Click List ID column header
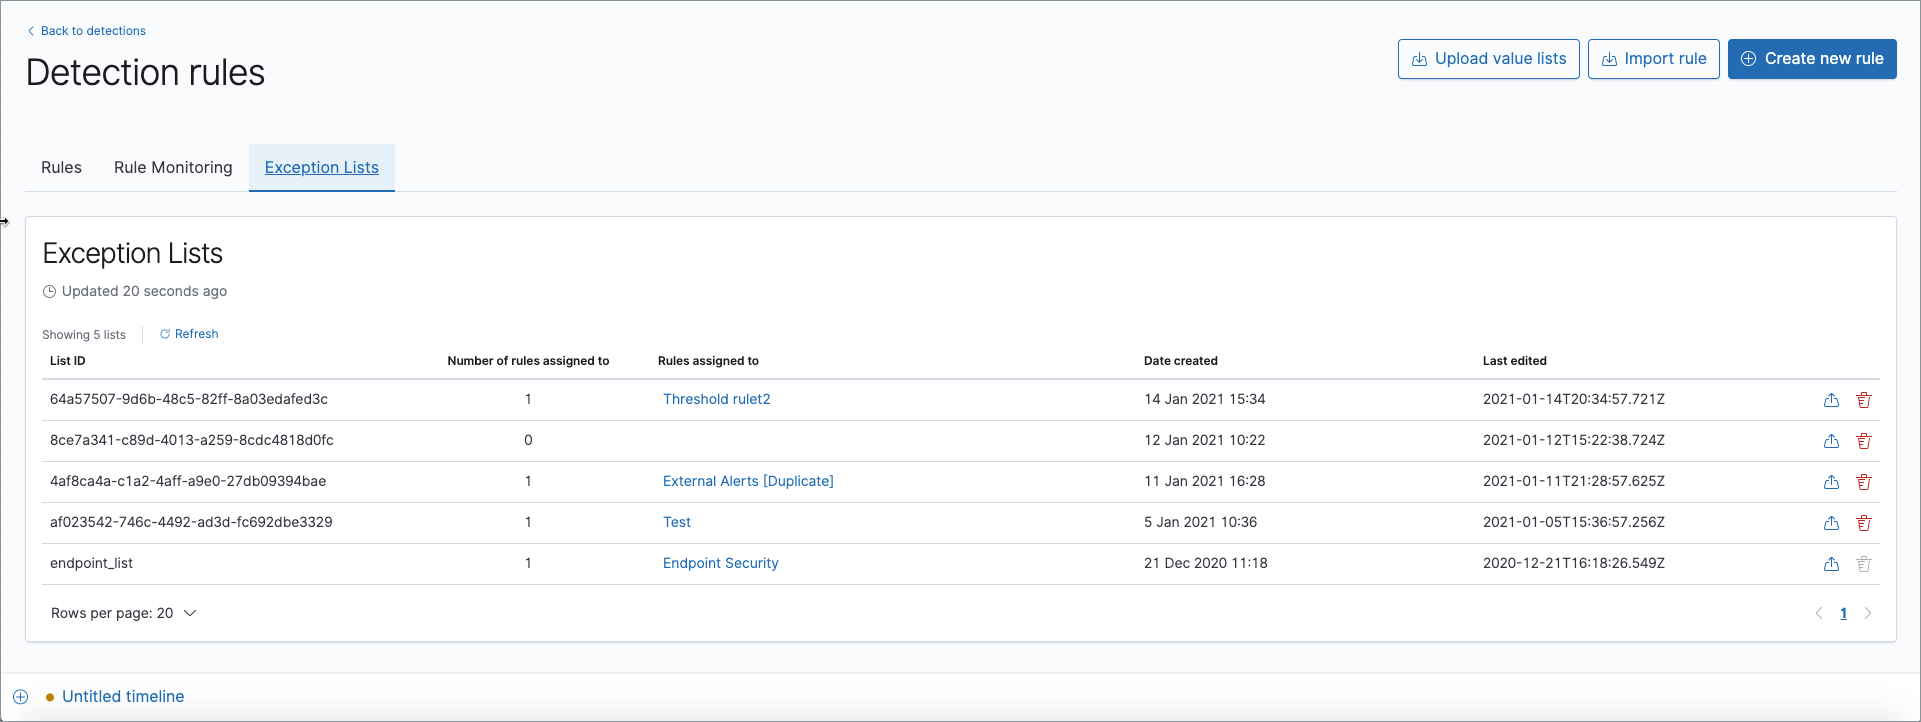This screenshot has height=722, width=1921. pyautogui.click(x=68, y=361)
